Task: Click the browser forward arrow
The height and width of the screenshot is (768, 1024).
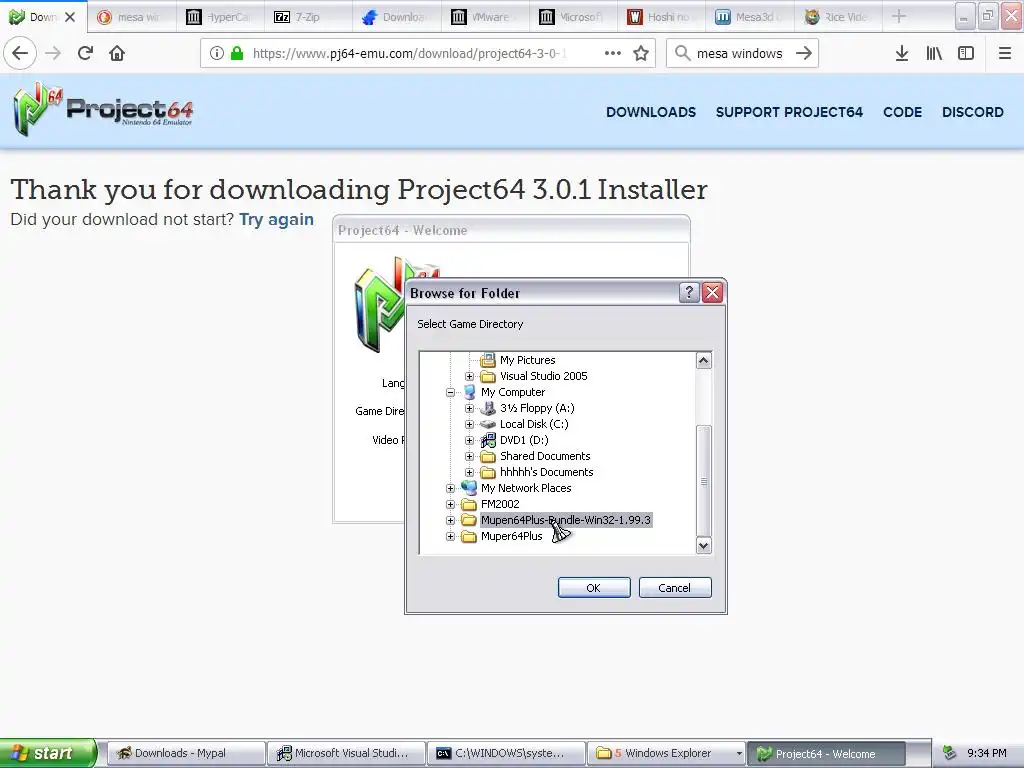Action: point(53,53)
